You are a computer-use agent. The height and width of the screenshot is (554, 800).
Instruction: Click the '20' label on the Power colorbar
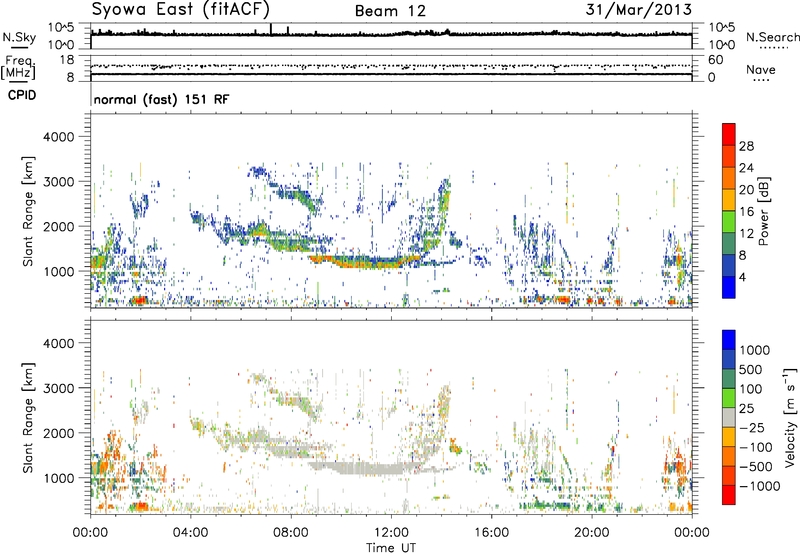click(746, 190)
